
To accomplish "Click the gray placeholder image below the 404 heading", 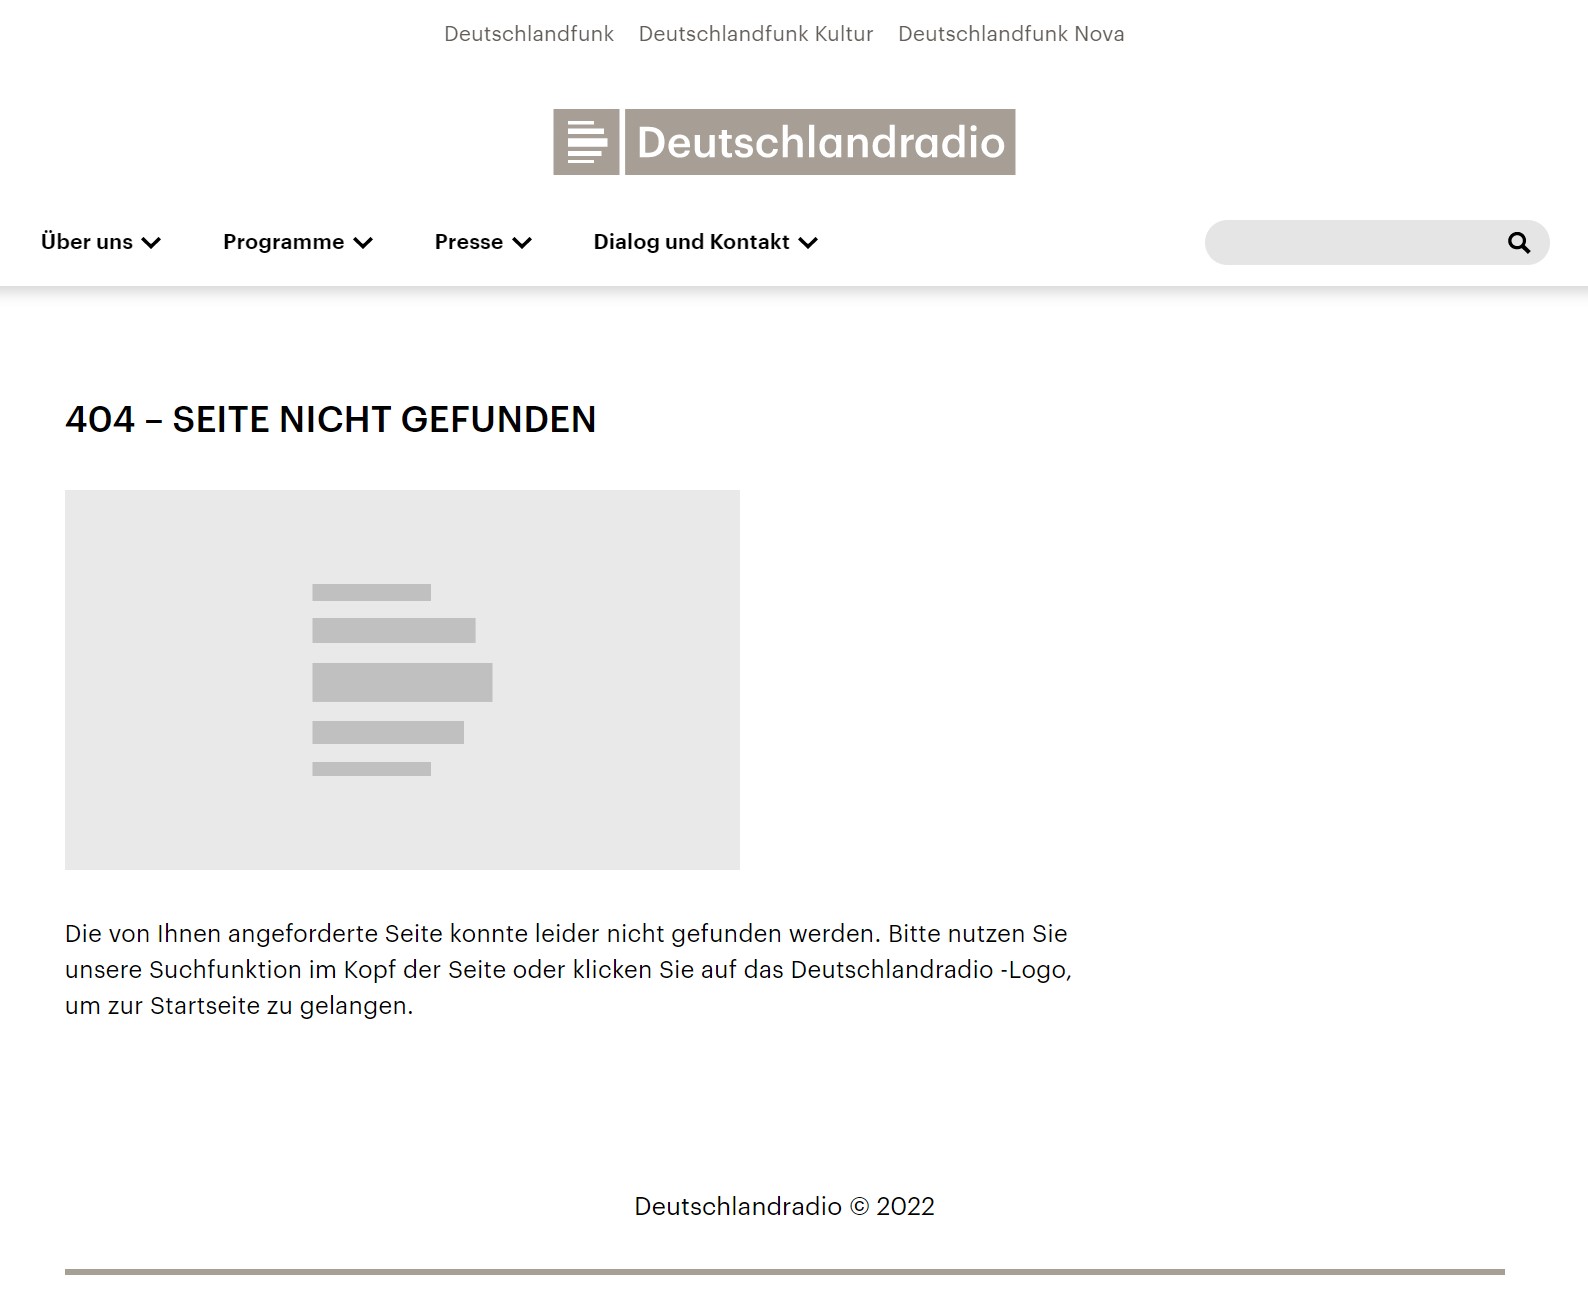I will [x=402, y=680].
